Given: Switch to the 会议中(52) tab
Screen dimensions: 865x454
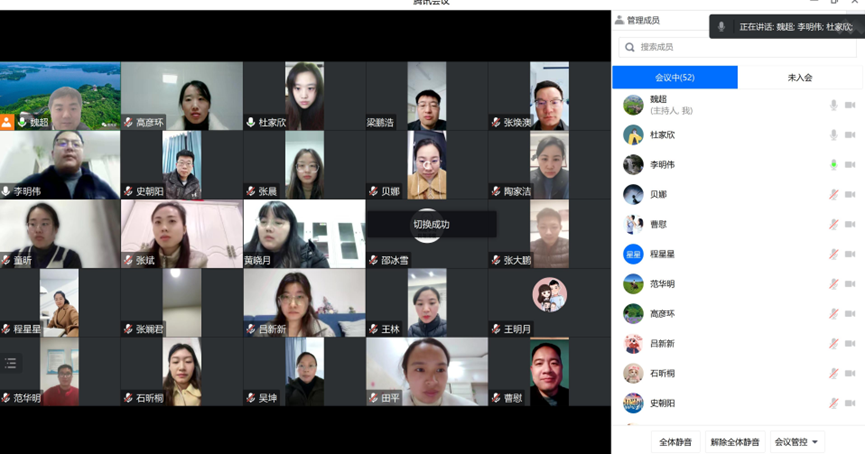Looking at the screenshot, I should pos(675,77).
